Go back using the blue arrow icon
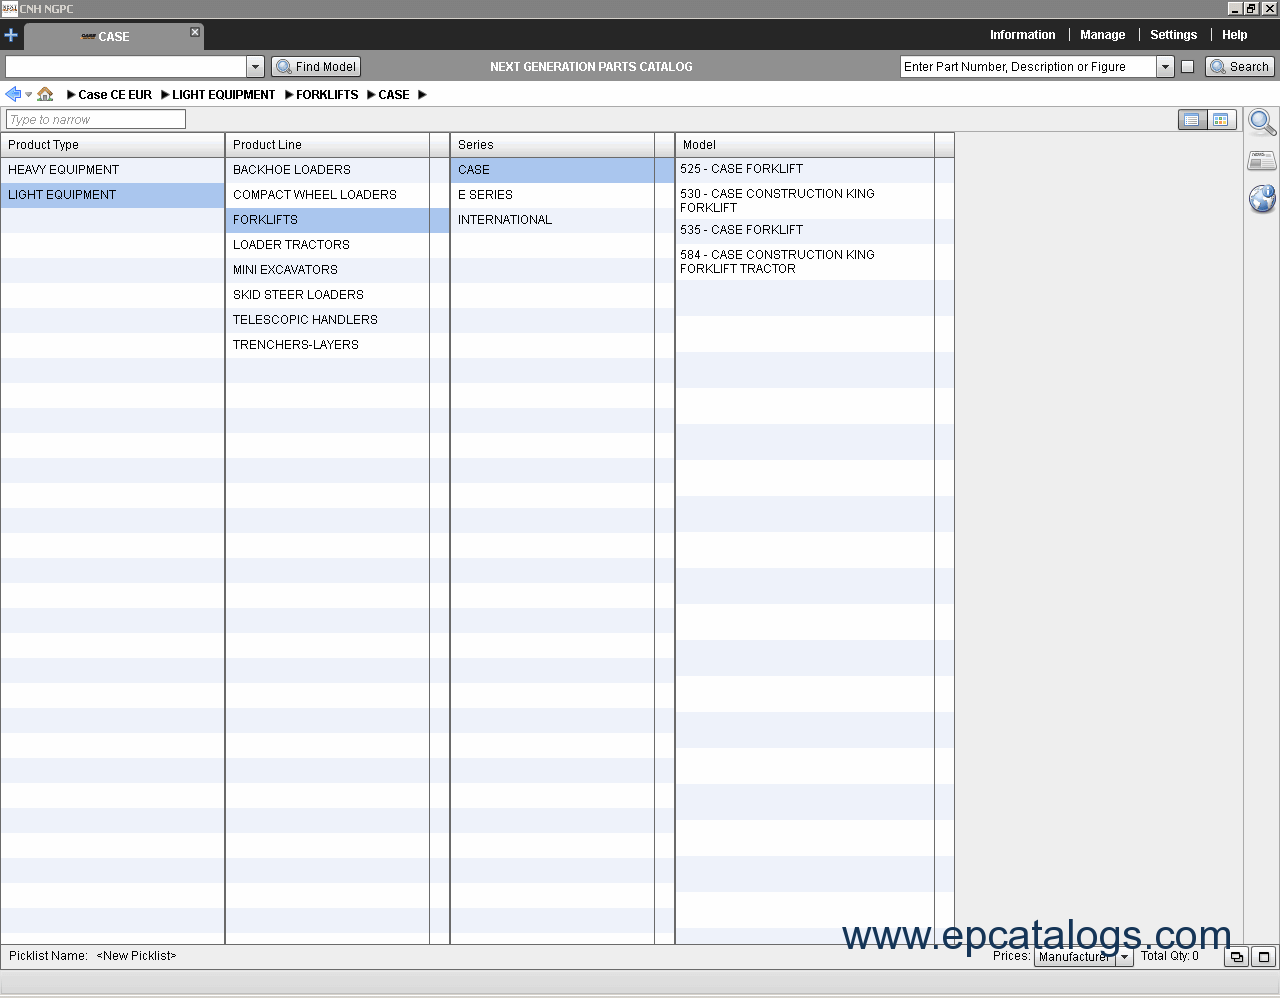 pos(13,94)
